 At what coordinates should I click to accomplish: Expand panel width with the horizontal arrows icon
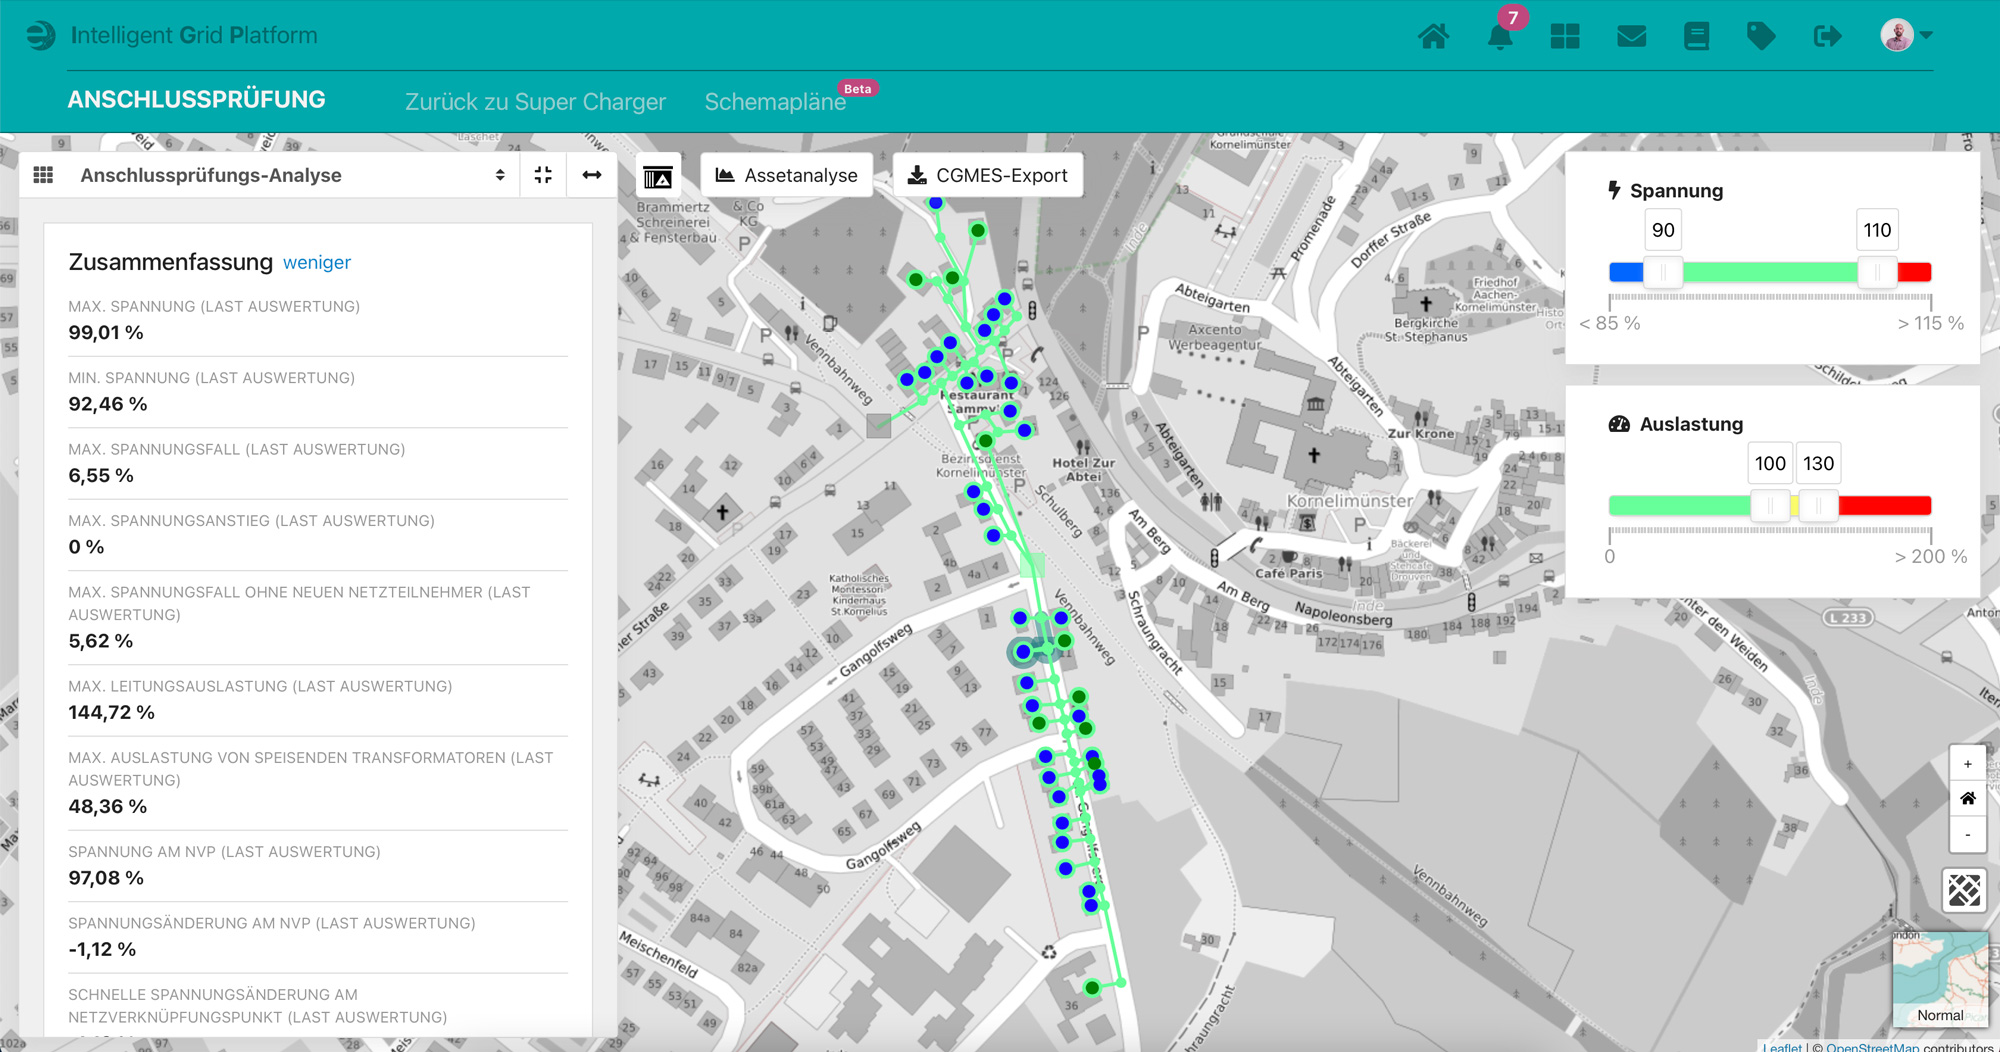tap(591, 174)
